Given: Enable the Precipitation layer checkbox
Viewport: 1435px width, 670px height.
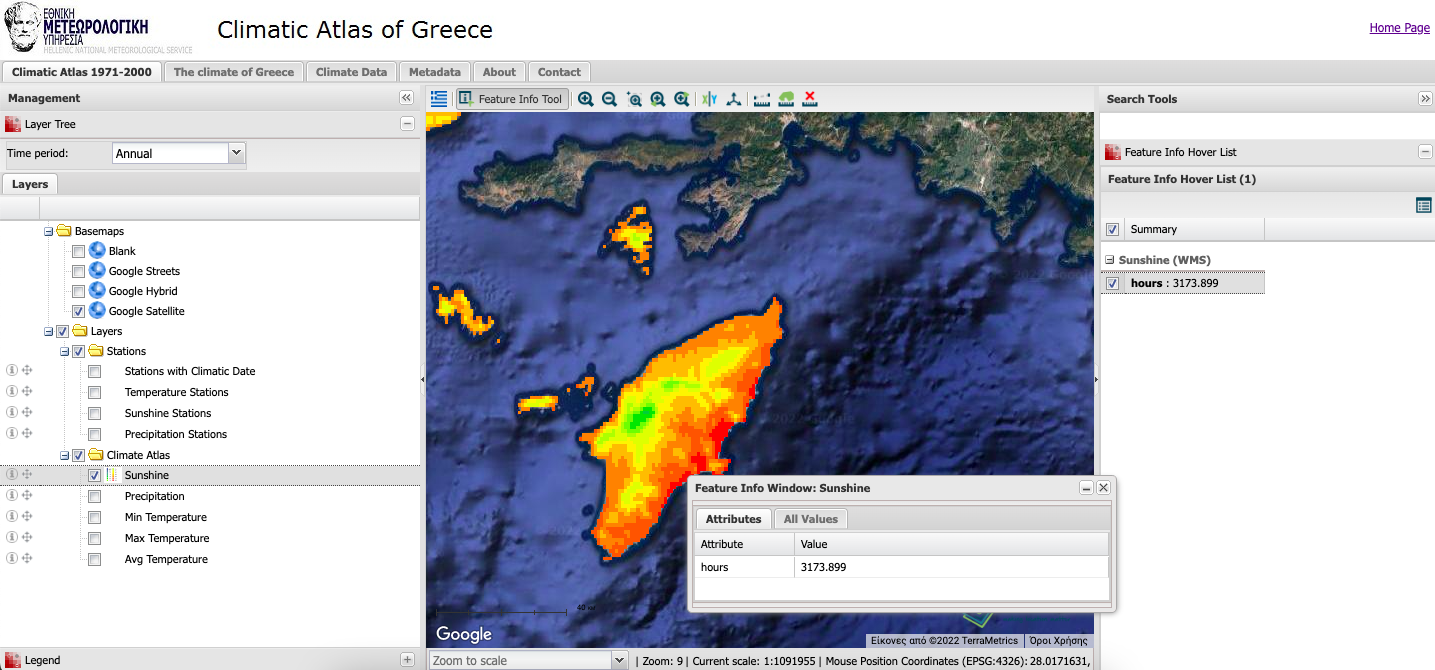Looking at the screenshot, I should click(94, 497).
